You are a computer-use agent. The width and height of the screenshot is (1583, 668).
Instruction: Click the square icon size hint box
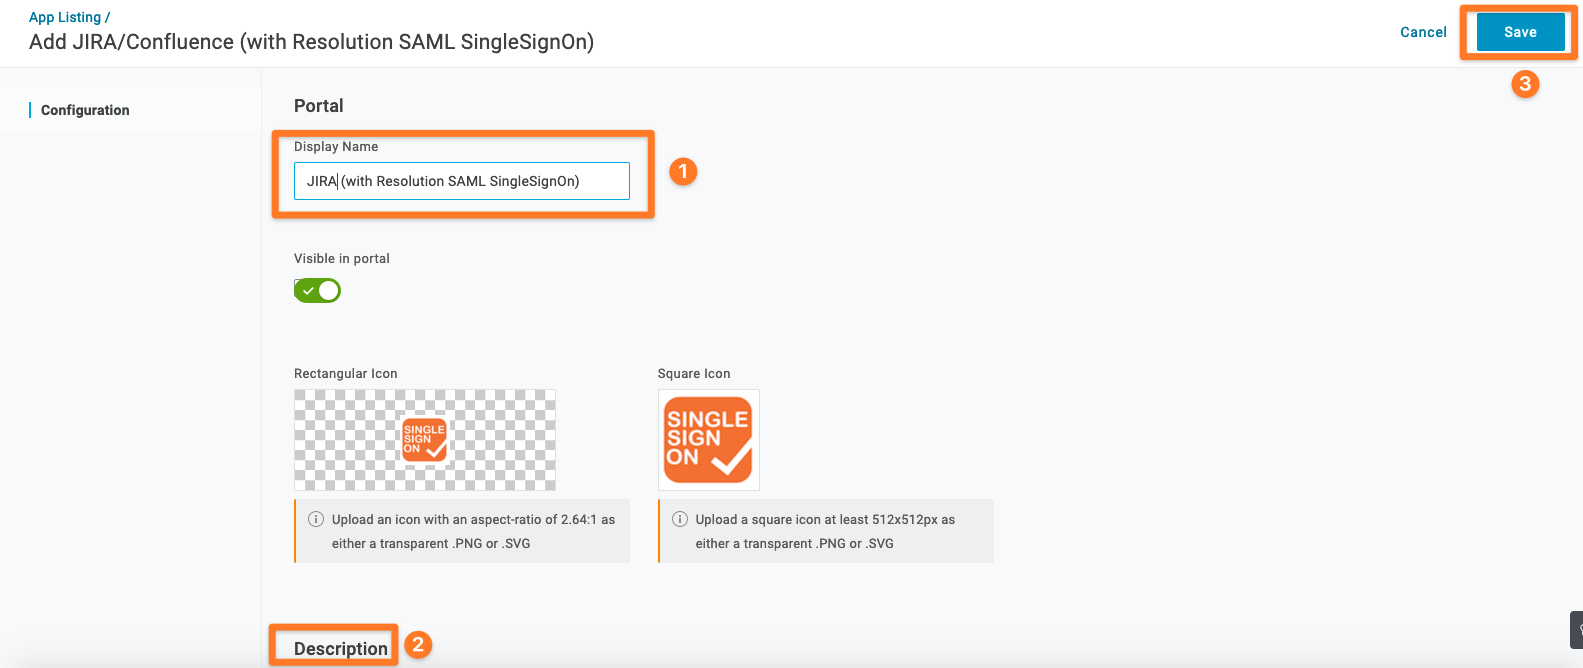(x=826, y=531)
